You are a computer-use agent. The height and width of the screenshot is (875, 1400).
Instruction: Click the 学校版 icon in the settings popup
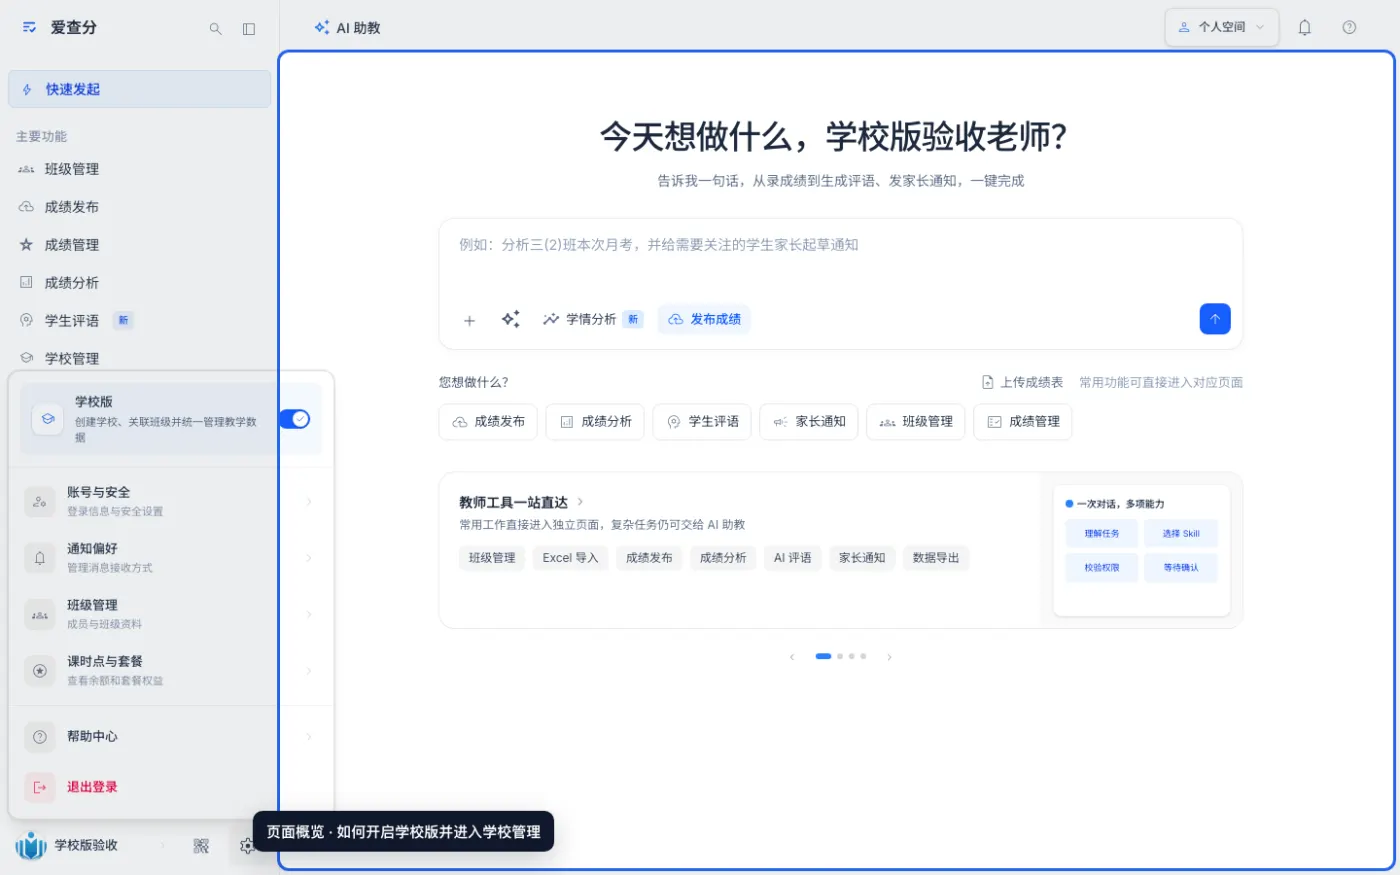(x=47, y=419)
